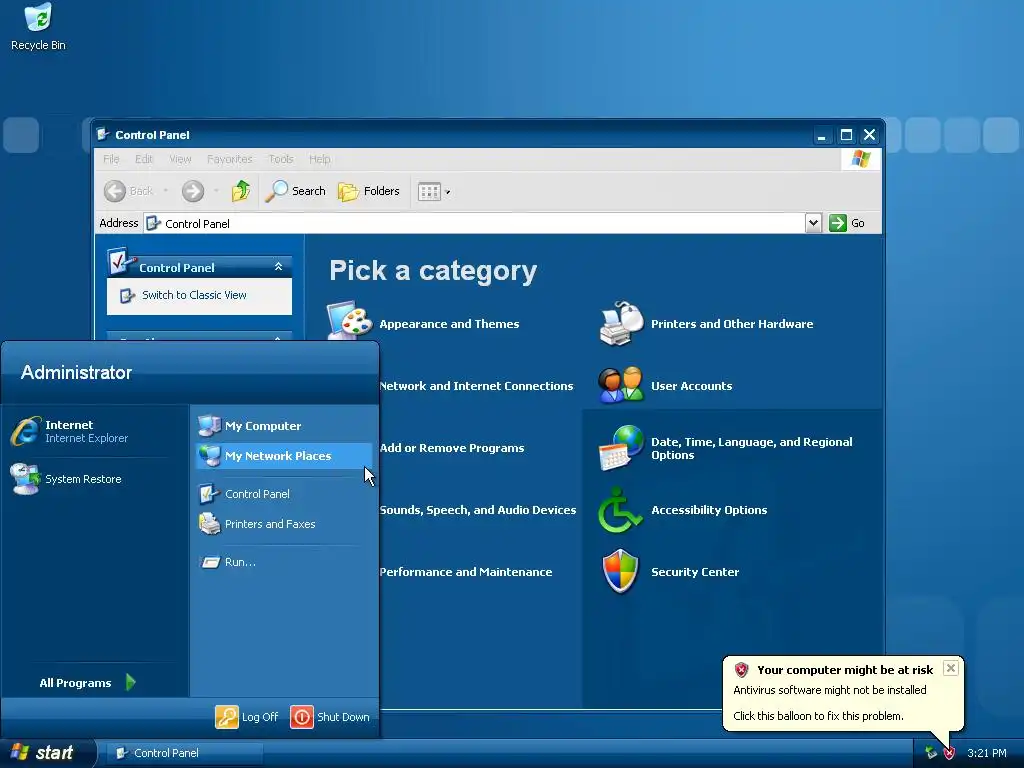Toggle the Folders pane button
Screen dimensions: 1024x768
pos(368,191)
